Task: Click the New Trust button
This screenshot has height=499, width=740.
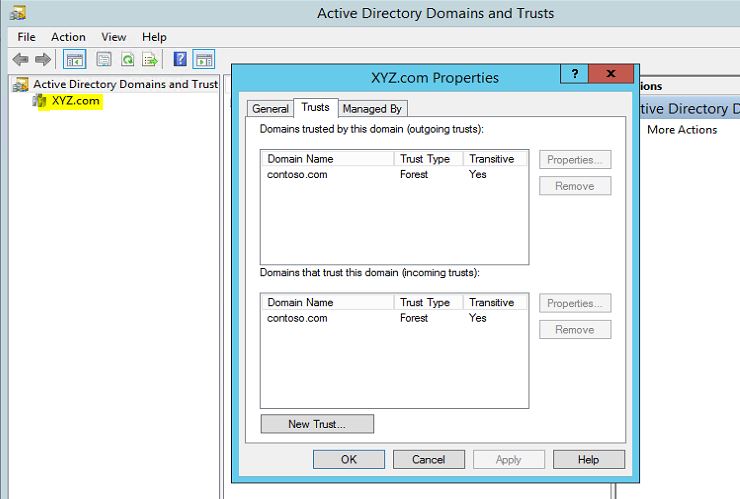Action: pos(317,424)
